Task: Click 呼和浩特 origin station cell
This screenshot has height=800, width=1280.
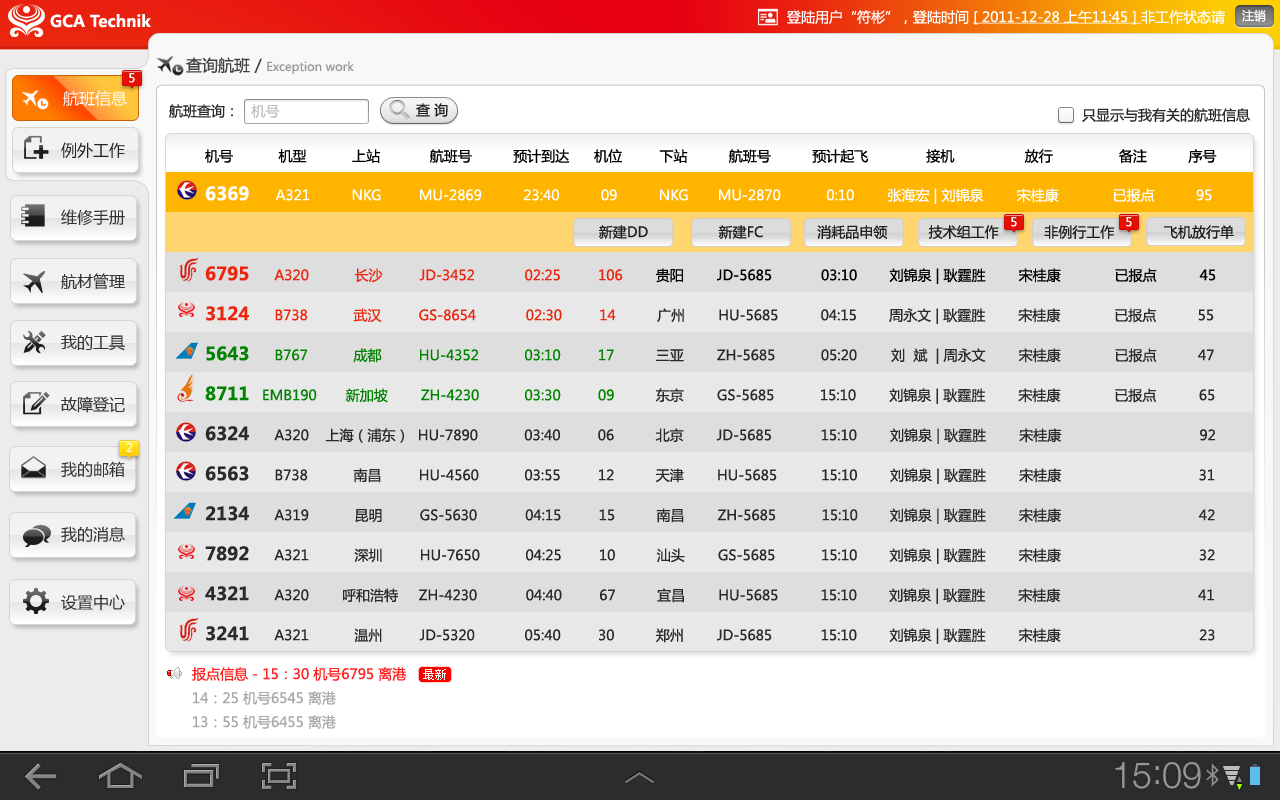Action: pos(370,595)
